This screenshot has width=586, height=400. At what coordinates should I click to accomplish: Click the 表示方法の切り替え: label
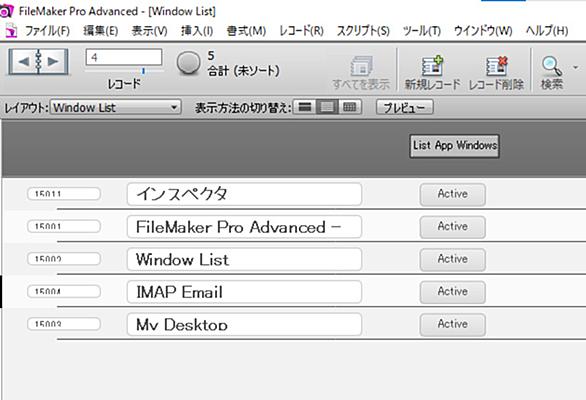(x=243, y=108)
